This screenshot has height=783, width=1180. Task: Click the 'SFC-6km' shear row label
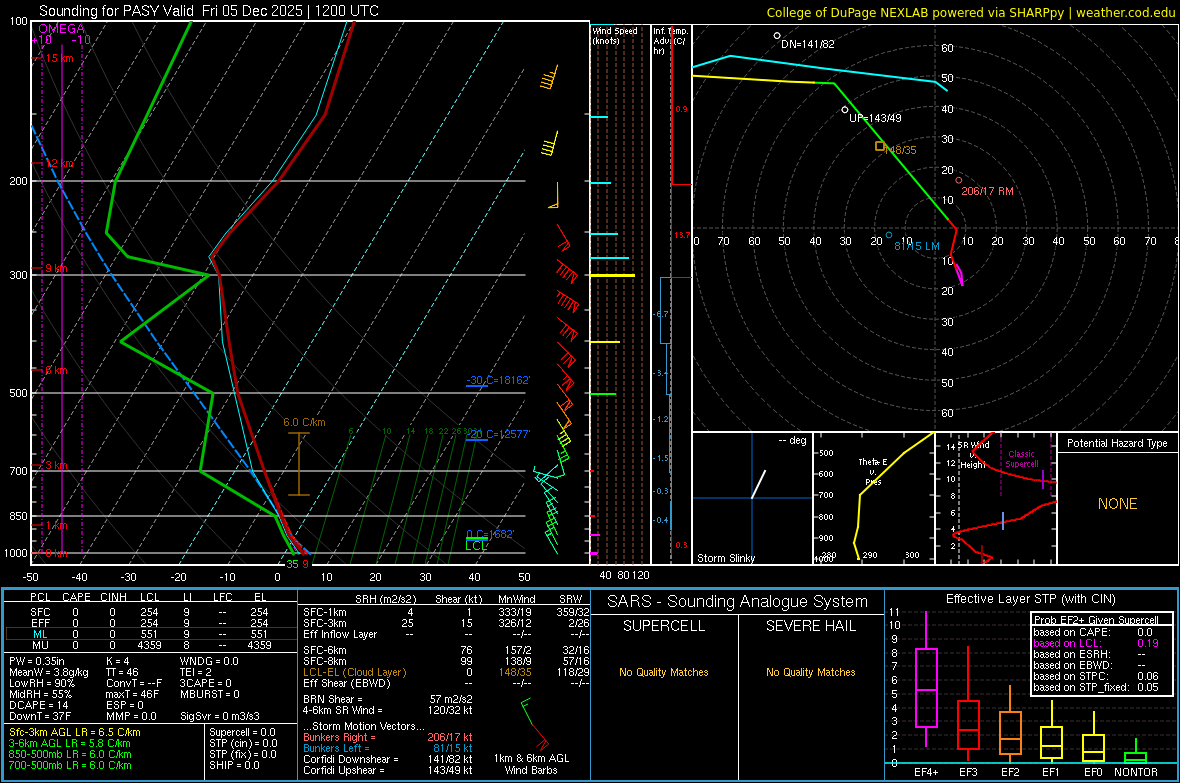[x=325, y=650]
